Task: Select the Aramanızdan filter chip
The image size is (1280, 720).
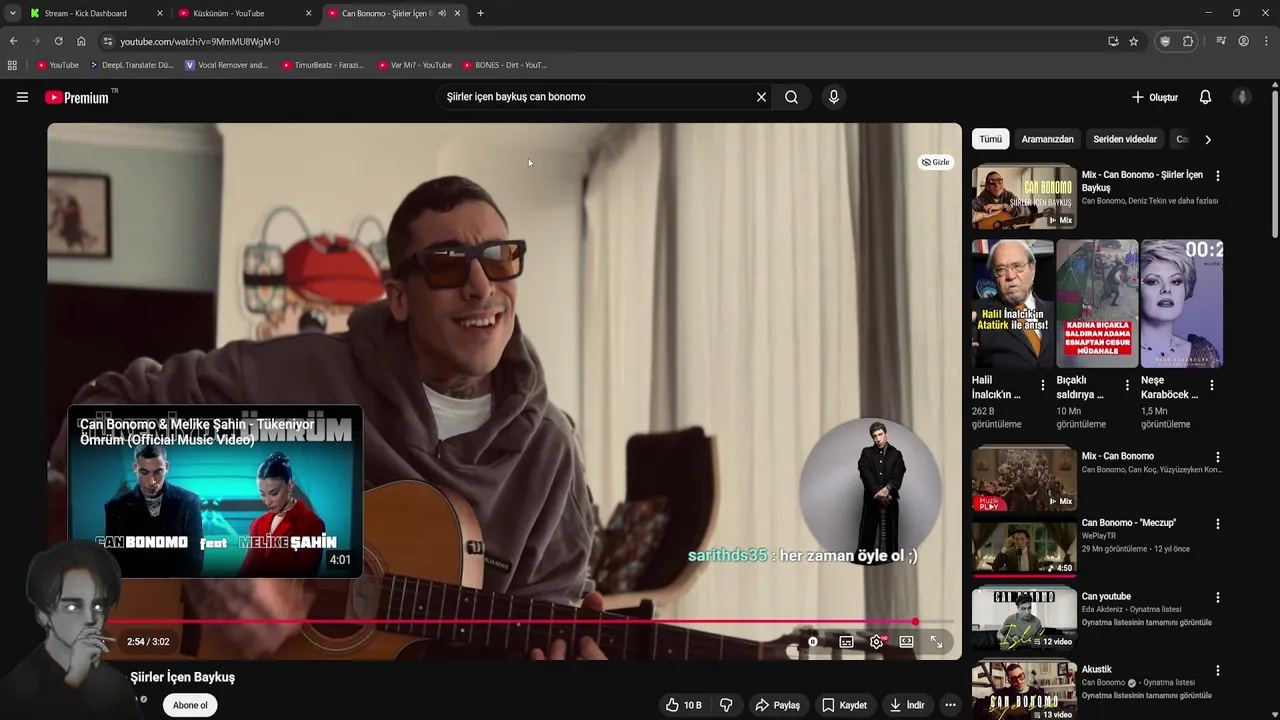Action: (1047, 139)
